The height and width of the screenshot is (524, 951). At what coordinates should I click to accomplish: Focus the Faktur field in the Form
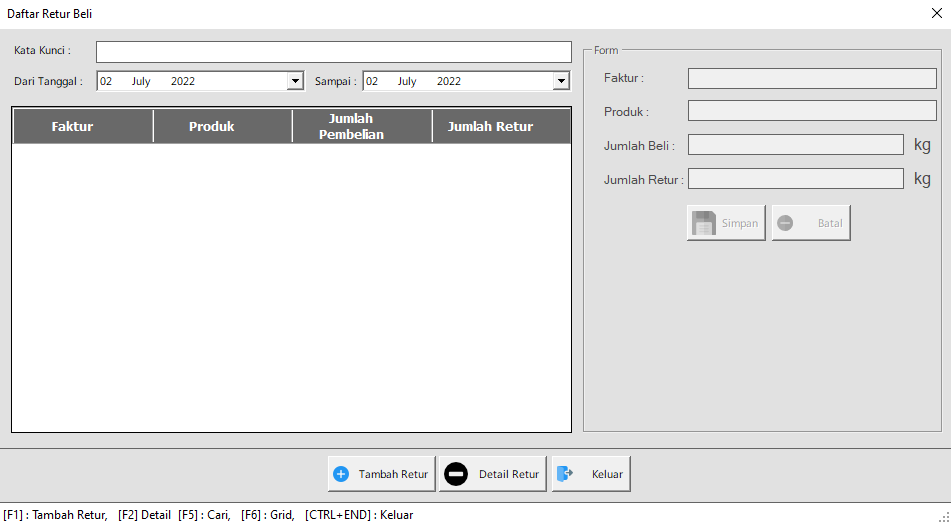click(811, 78)
